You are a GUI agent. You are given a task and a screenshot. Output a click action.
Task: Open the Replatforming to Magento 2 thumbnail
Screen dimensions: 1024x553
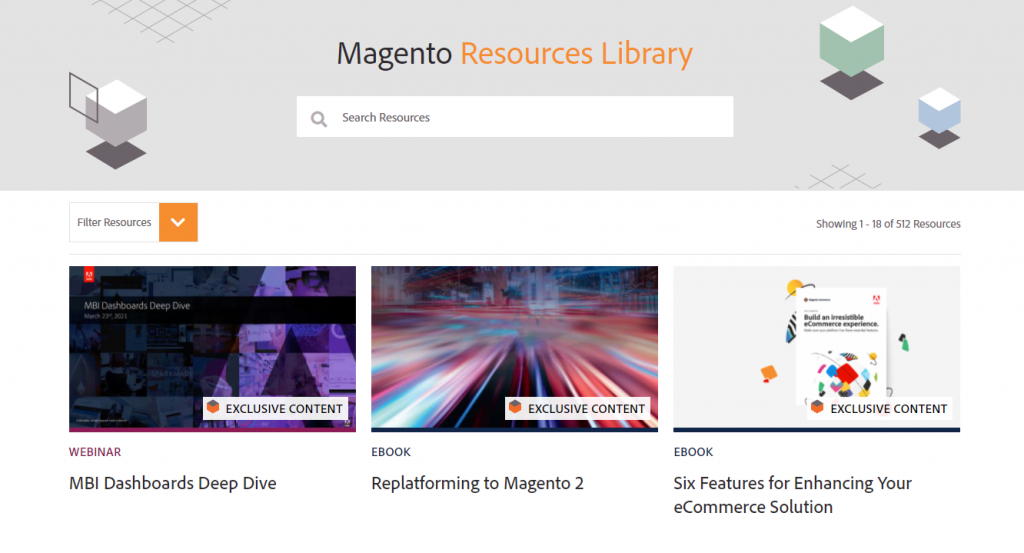pyautogui.click(x=515, y=349)
